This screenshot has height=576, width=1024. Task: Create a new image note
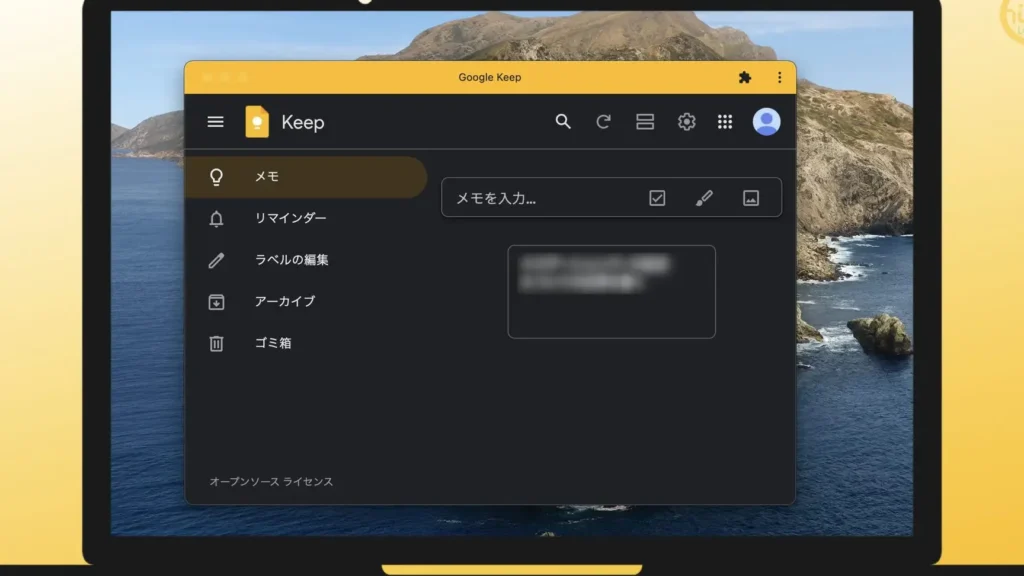751,198
